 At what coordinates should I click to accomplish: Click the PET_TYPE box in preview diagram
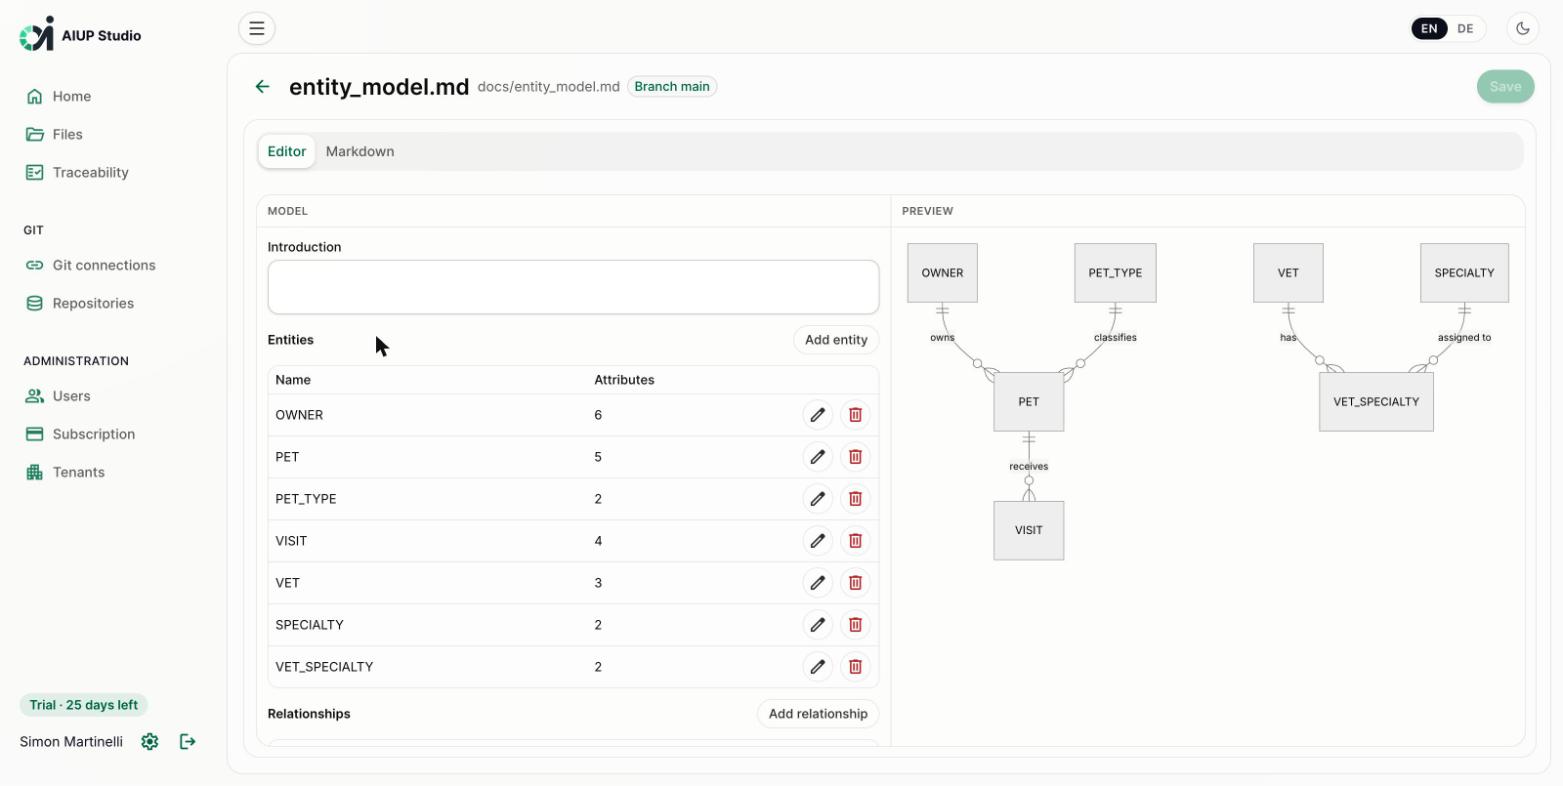pos(1115,273)
